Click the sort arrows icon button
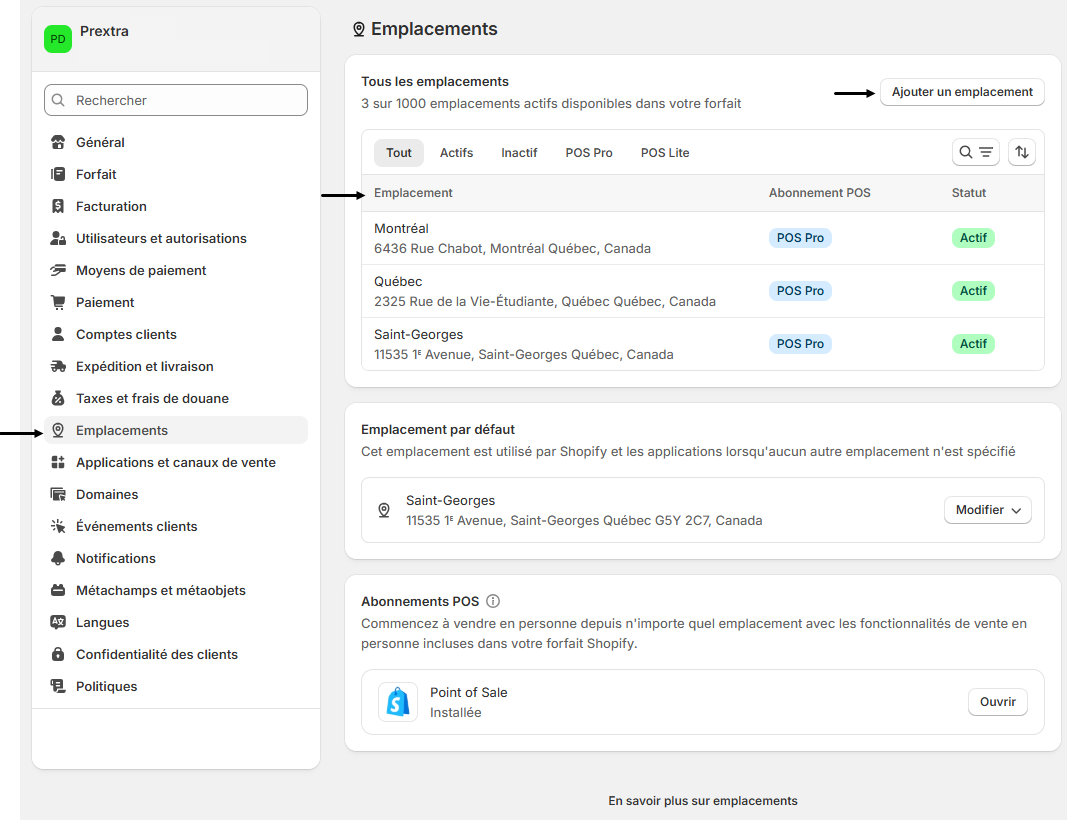 click(x=1021, y=152)
